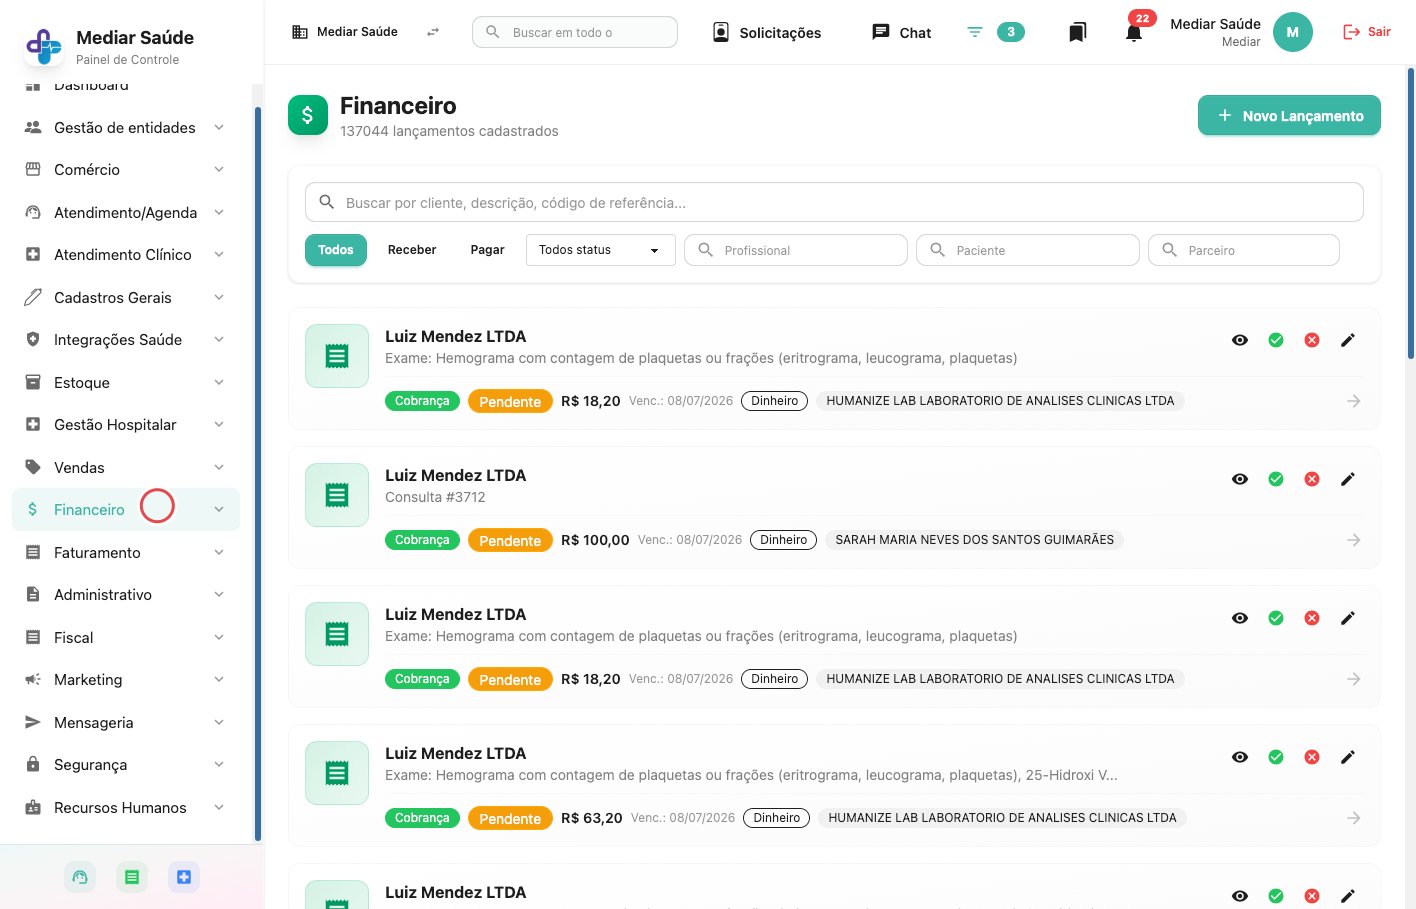1416x909 pixels.
Task: Open Faturamento in the sidebar
Action: pos(125,553)
